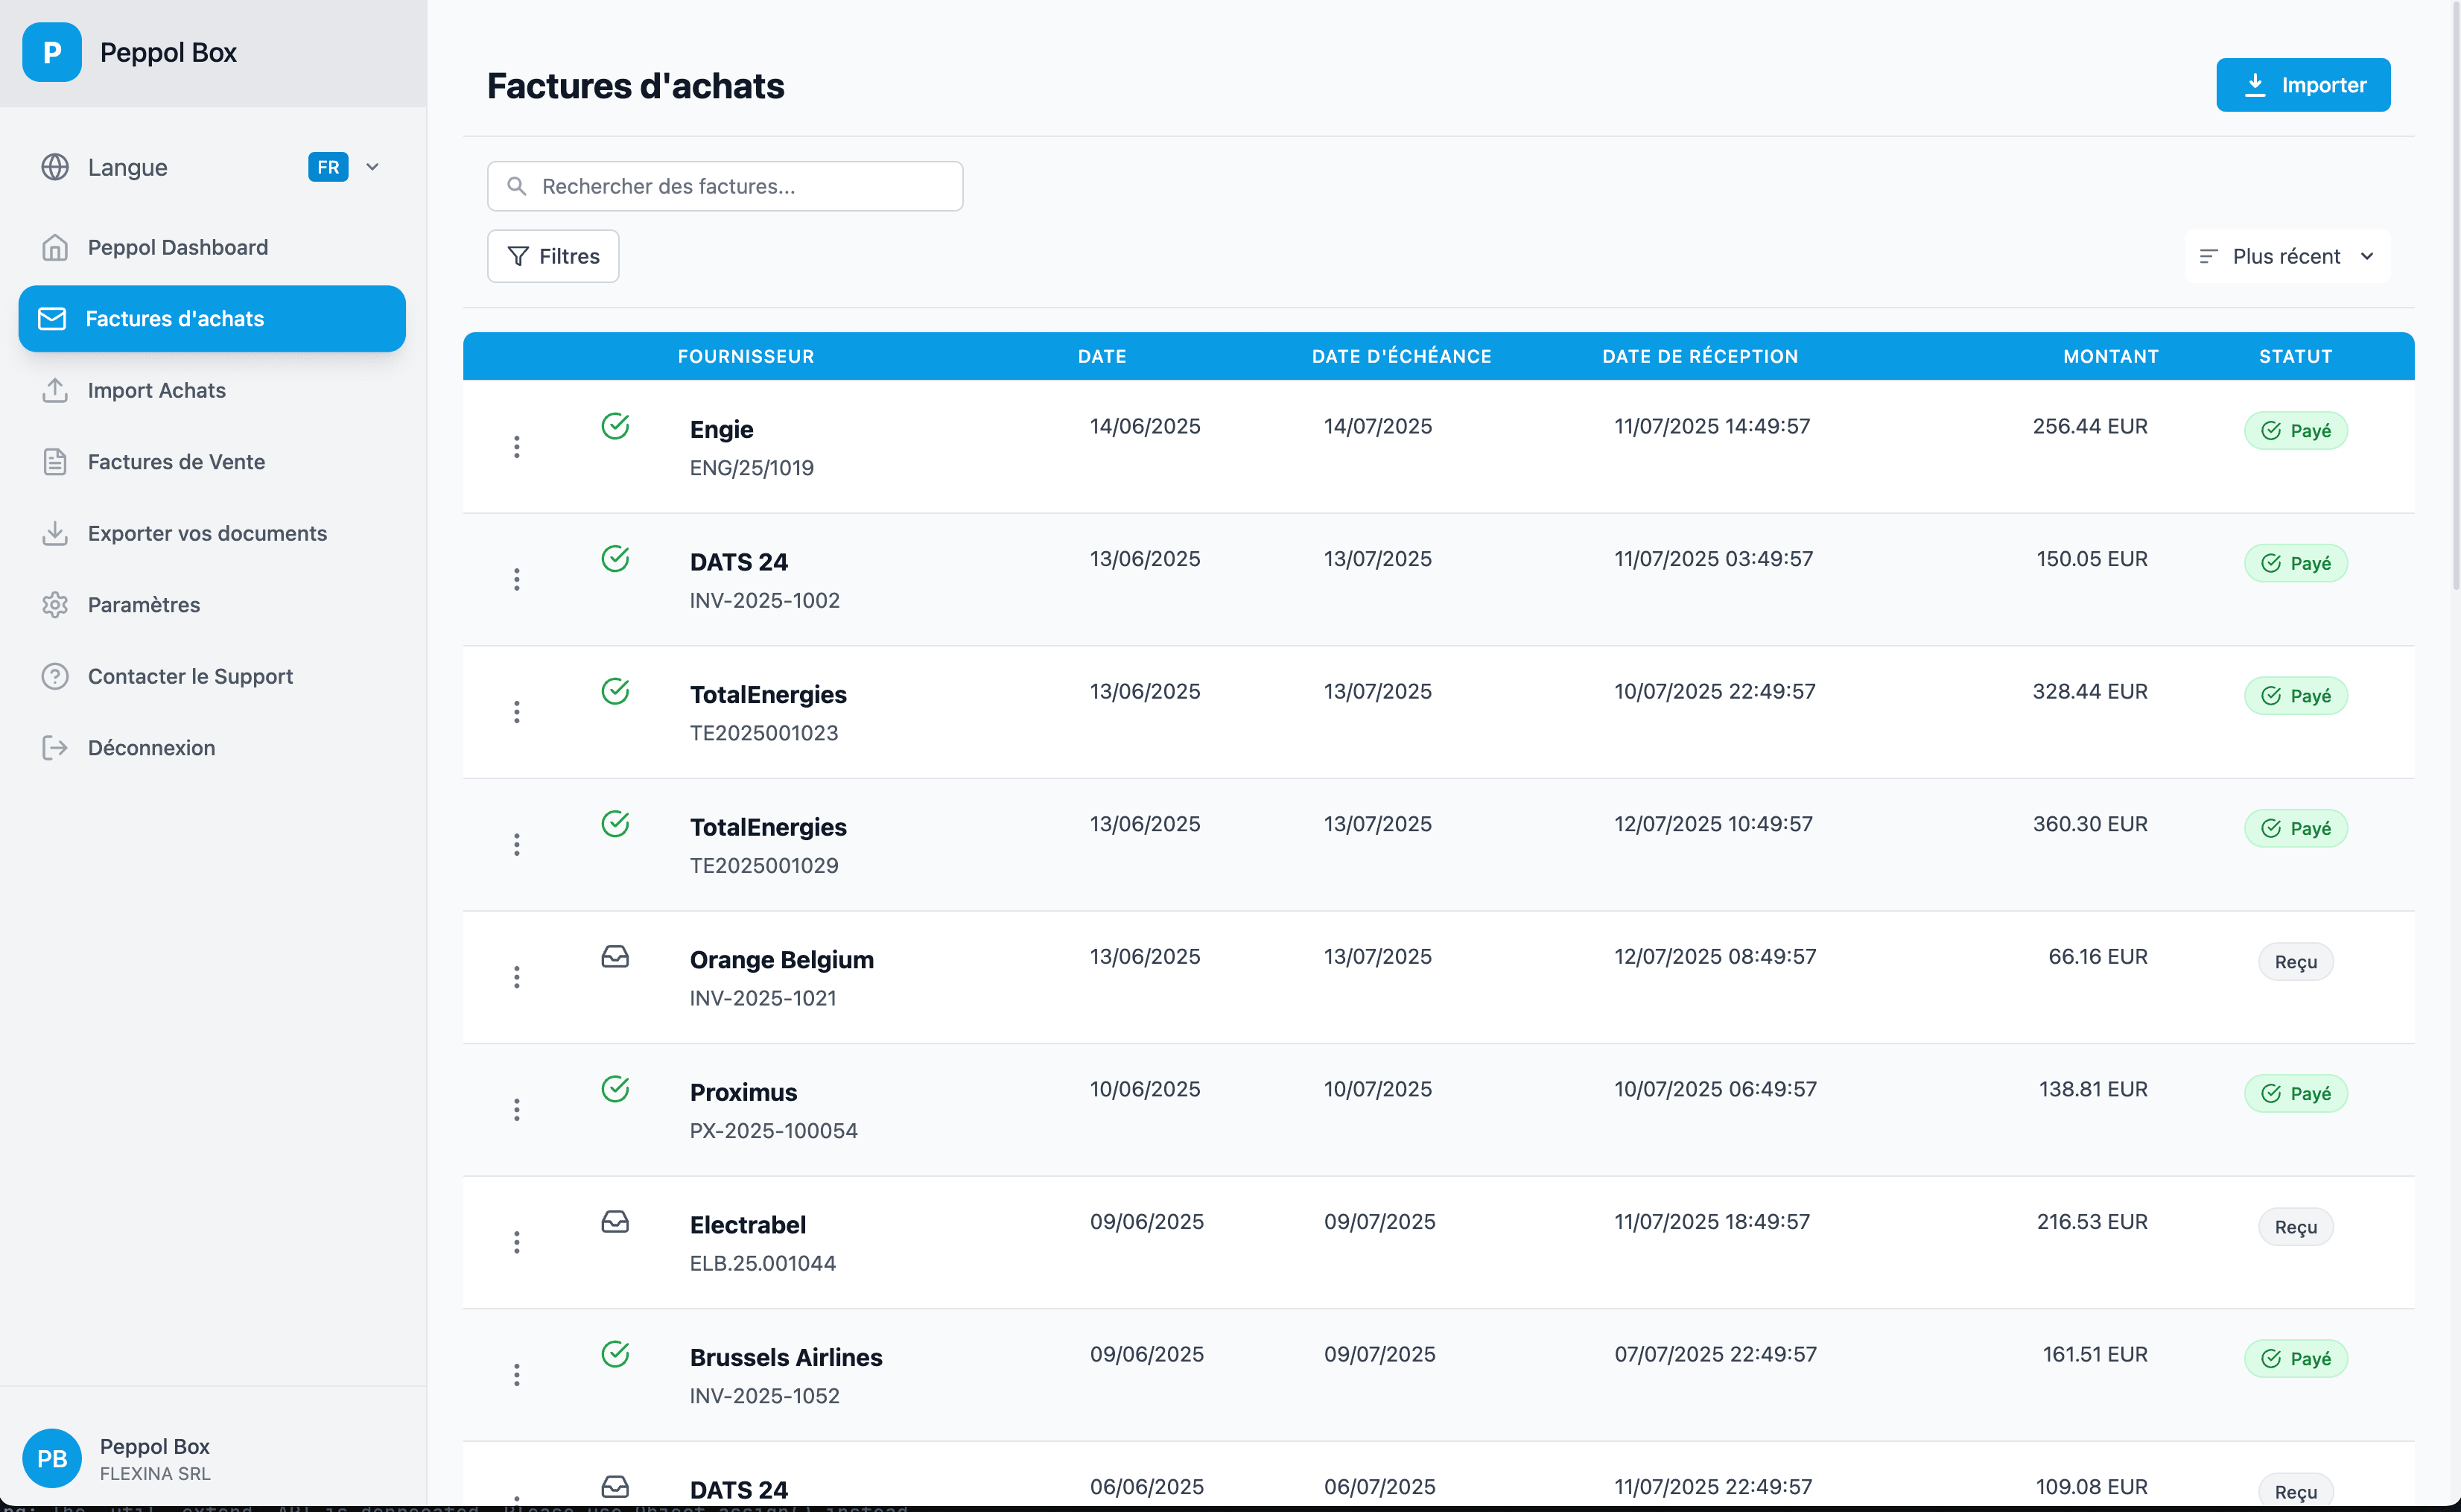This screenshot has width=2461, height=1512.
Task: Click the FR language badge
Action: [328, 167]
